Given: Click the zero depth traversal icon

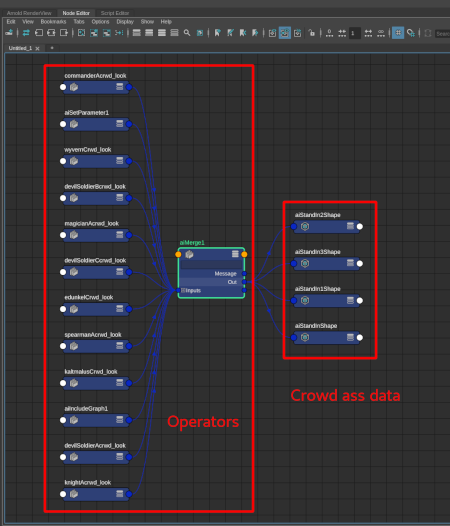Looking at the screenshot, I should 330,33.
